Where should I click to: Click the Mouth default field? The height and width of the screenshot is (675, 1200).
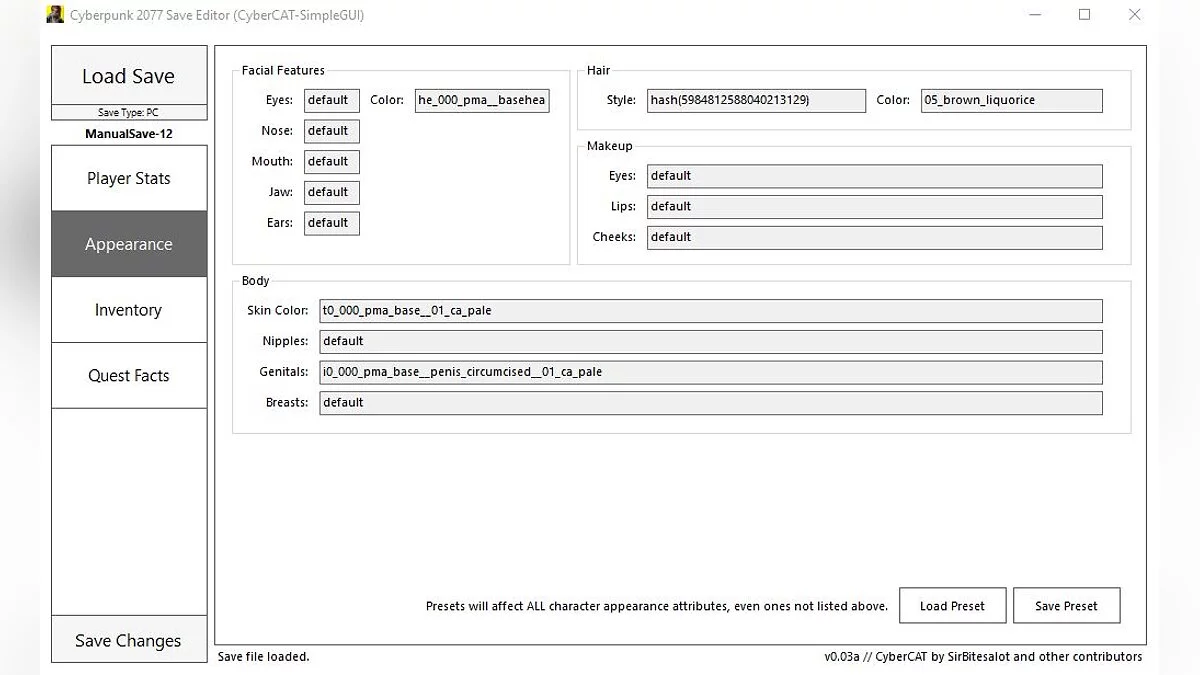click(331, 162)
